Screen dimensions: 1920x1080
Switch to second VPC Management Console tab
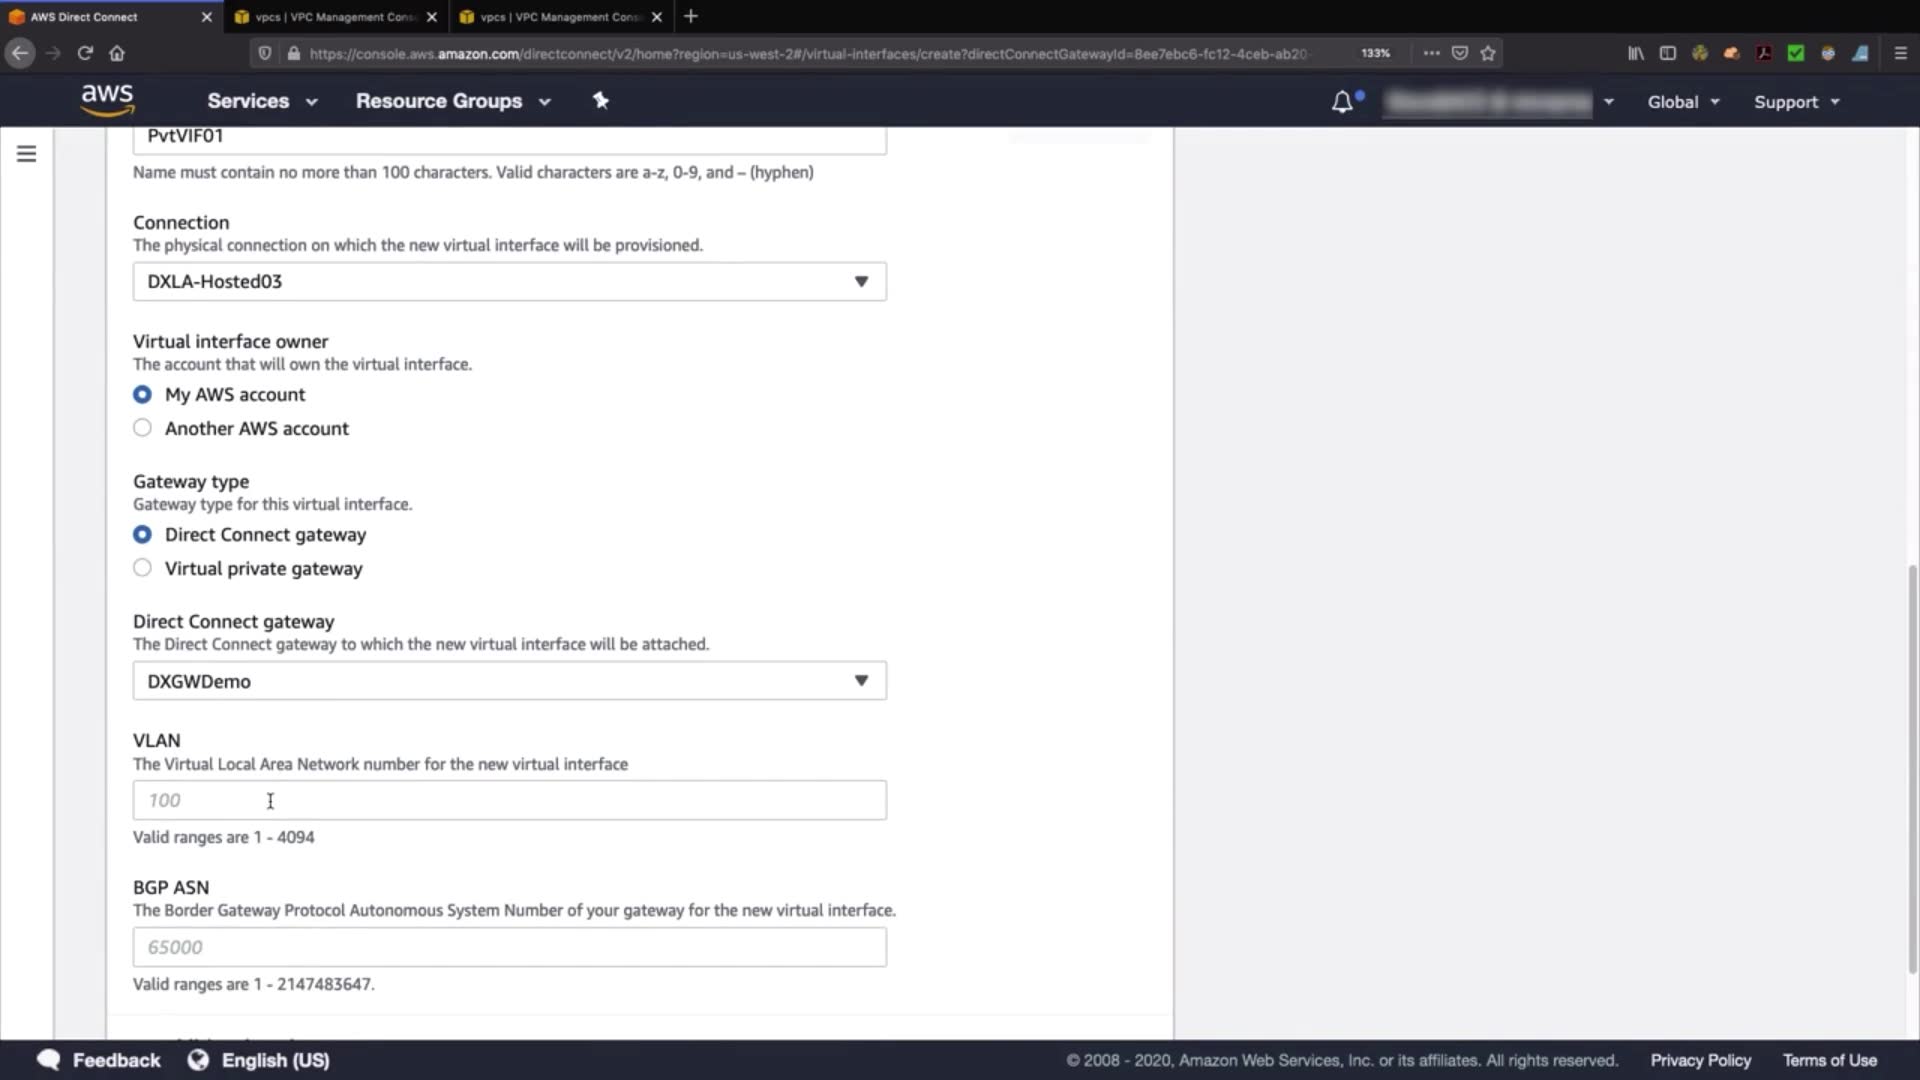(x=560, y=17)
